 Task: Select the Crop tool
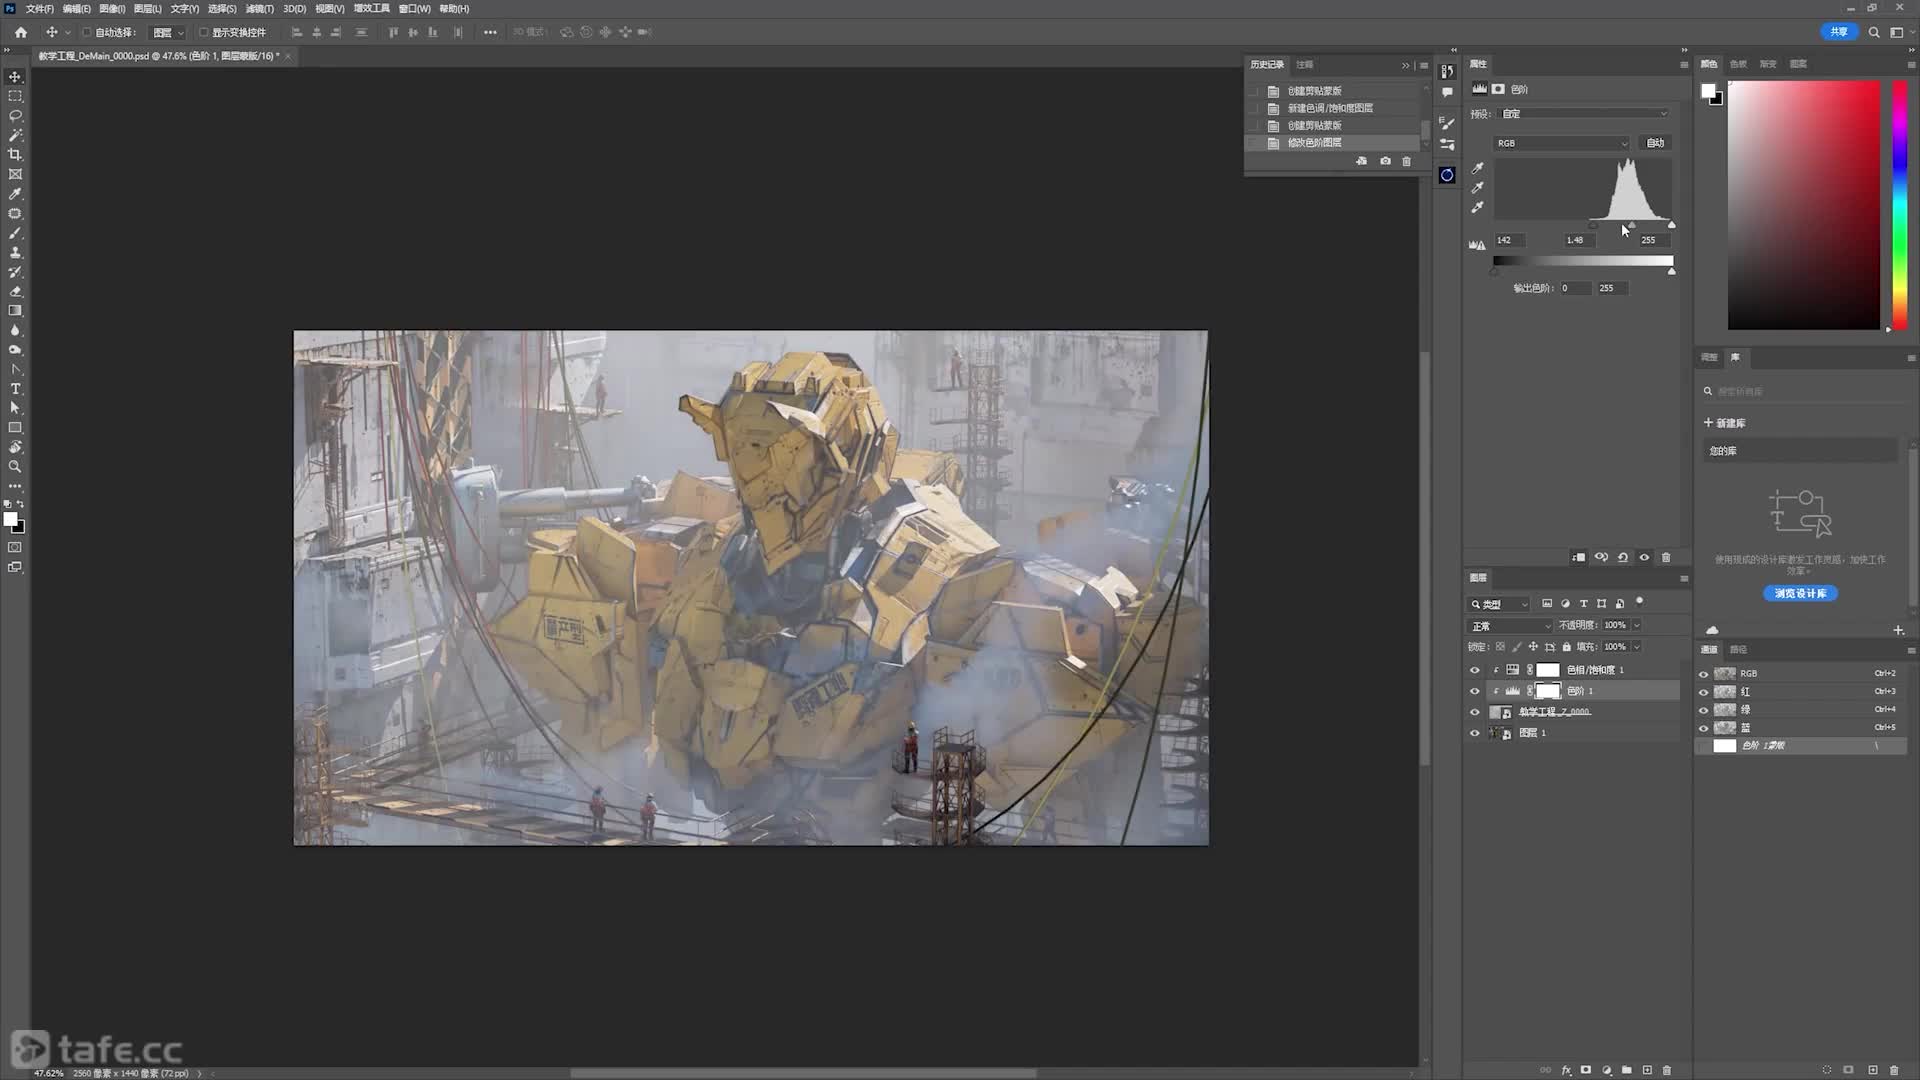coord(15,155)
